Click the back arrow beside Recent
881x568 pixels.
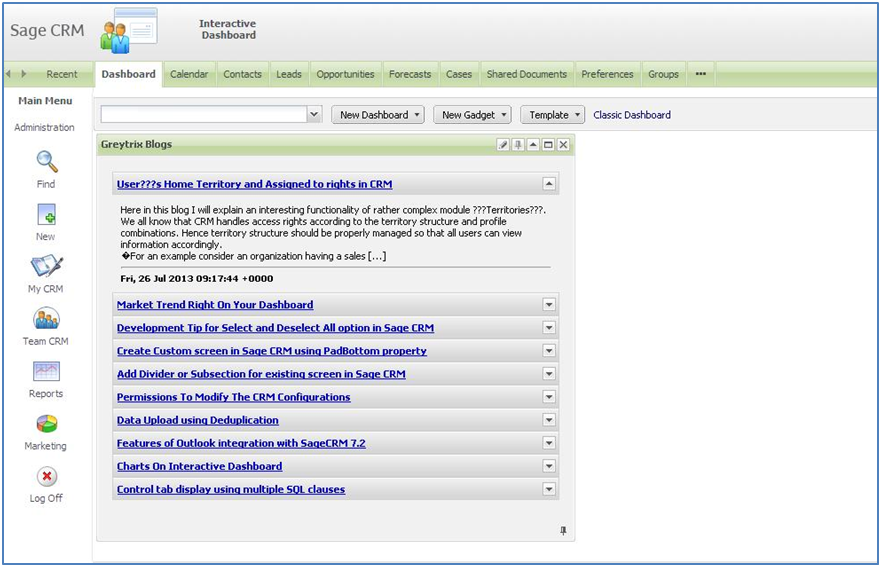pos(8,74)
